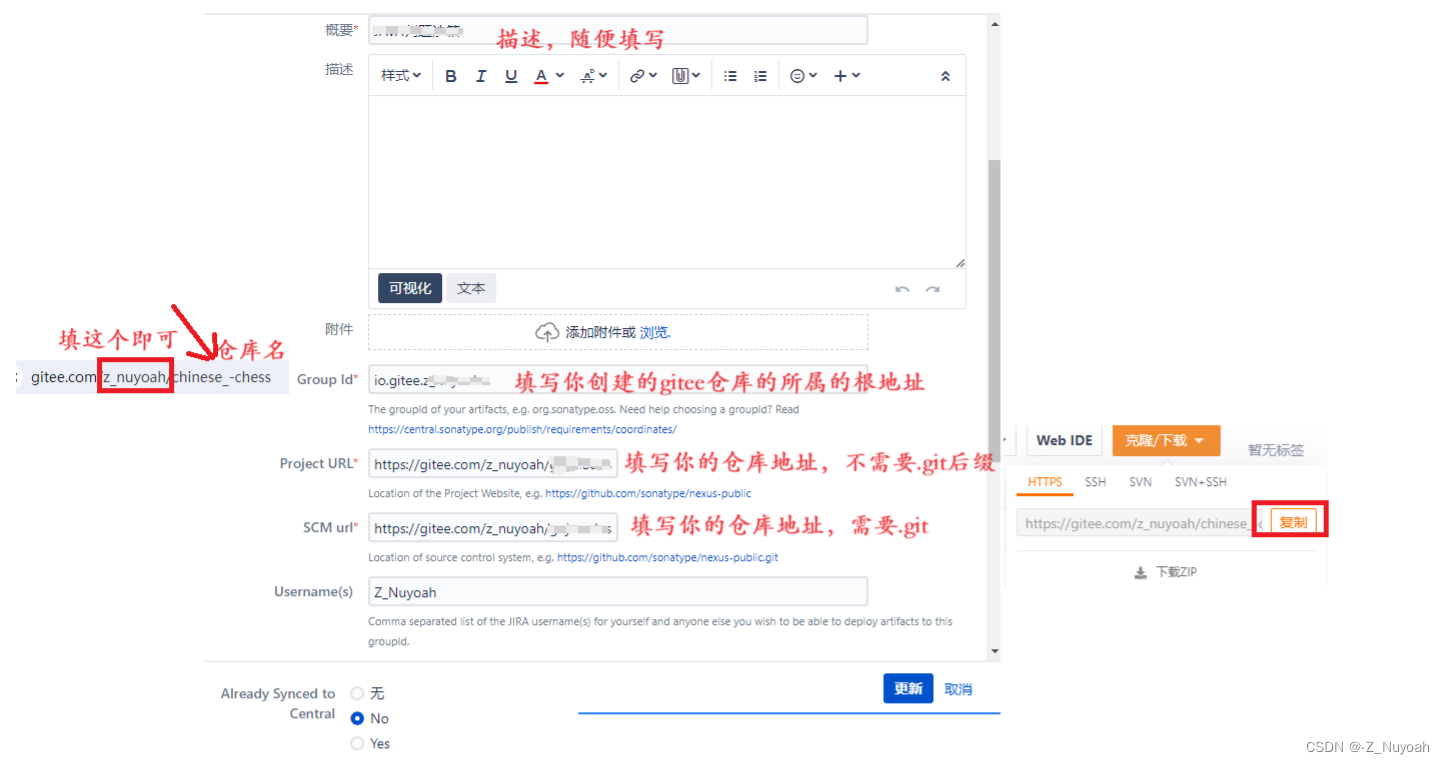Screen dimensions: 1445x764
Task: Open the 样式 style dropdown
Action: point(401,76)
